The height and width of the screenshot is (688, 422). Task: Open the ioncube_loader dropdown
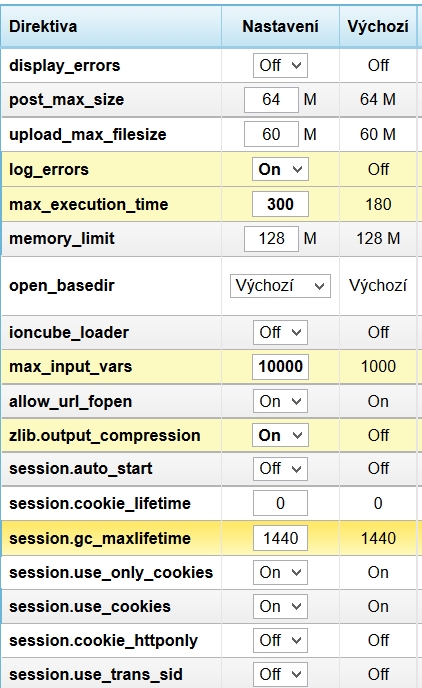click(280, 333)
